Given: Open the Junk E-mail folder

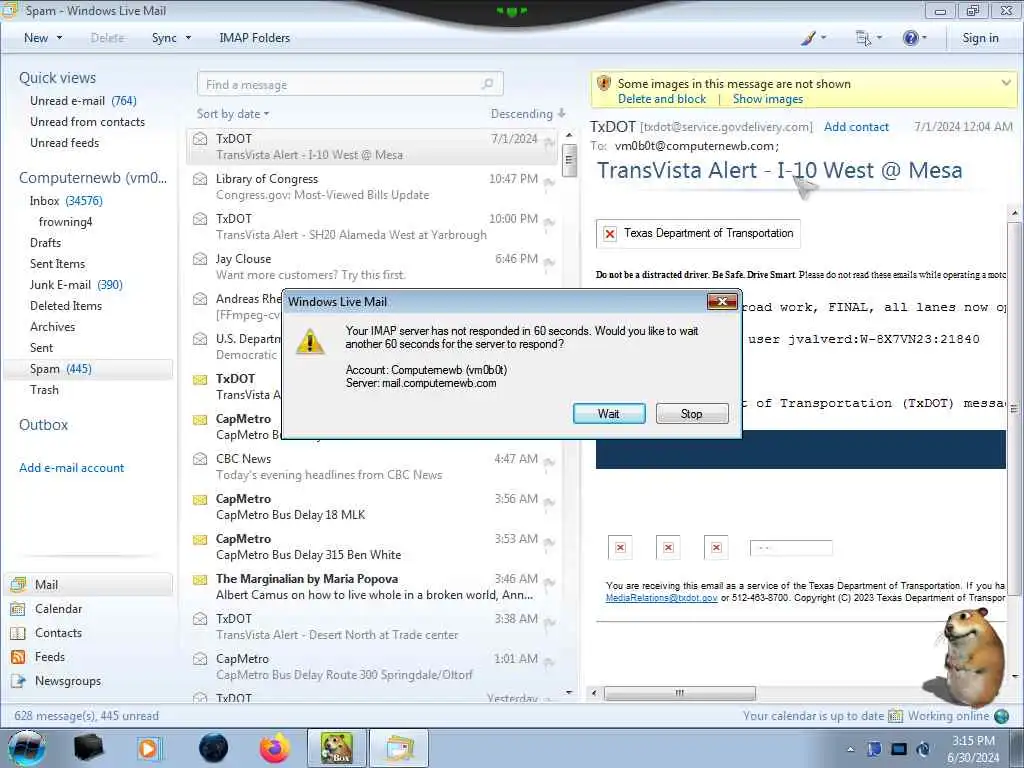Looking at the screenshot, I should [x=76, y=284].
